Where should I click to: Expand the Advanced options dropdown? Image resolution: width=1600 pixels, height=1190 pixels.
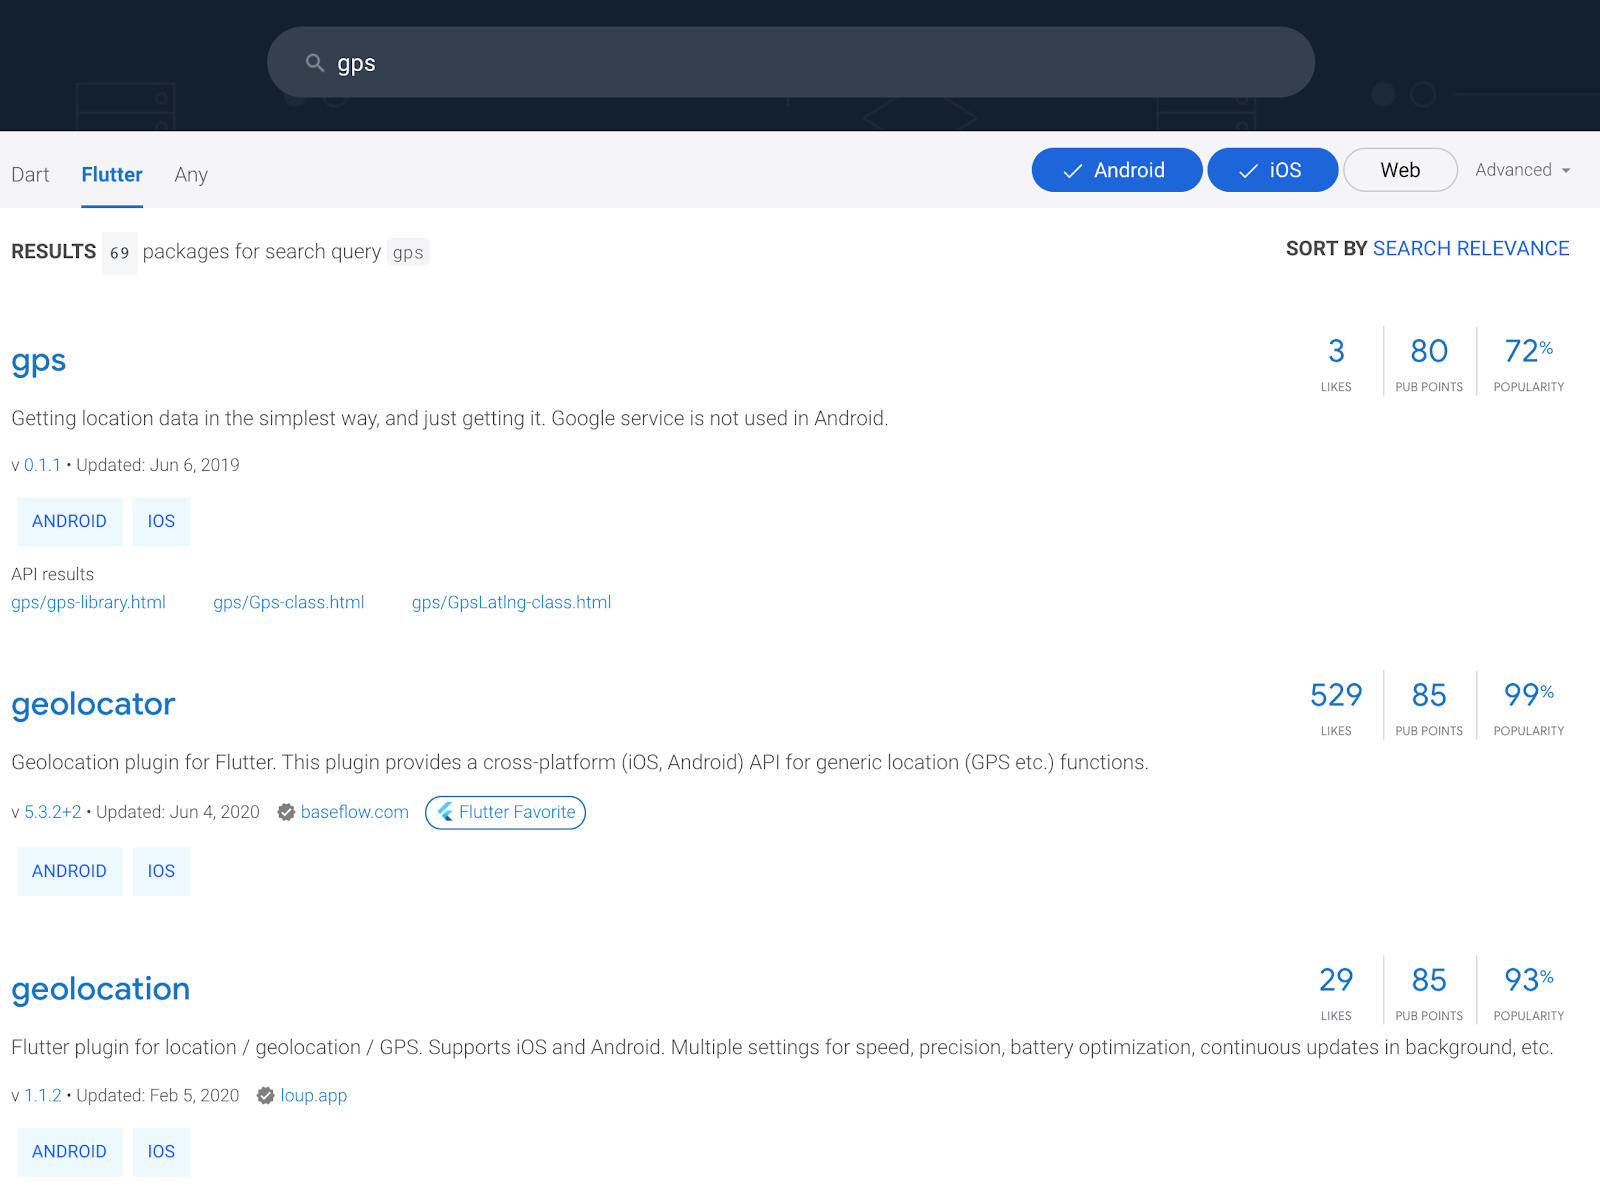tap(1522, 170)
